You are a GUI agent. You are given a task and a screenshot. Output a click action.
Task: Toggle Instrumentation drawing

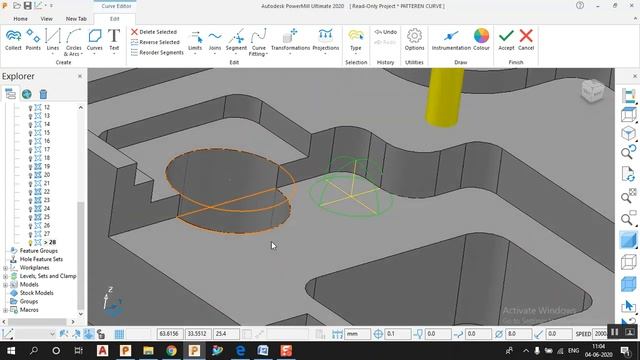point(451,40)
